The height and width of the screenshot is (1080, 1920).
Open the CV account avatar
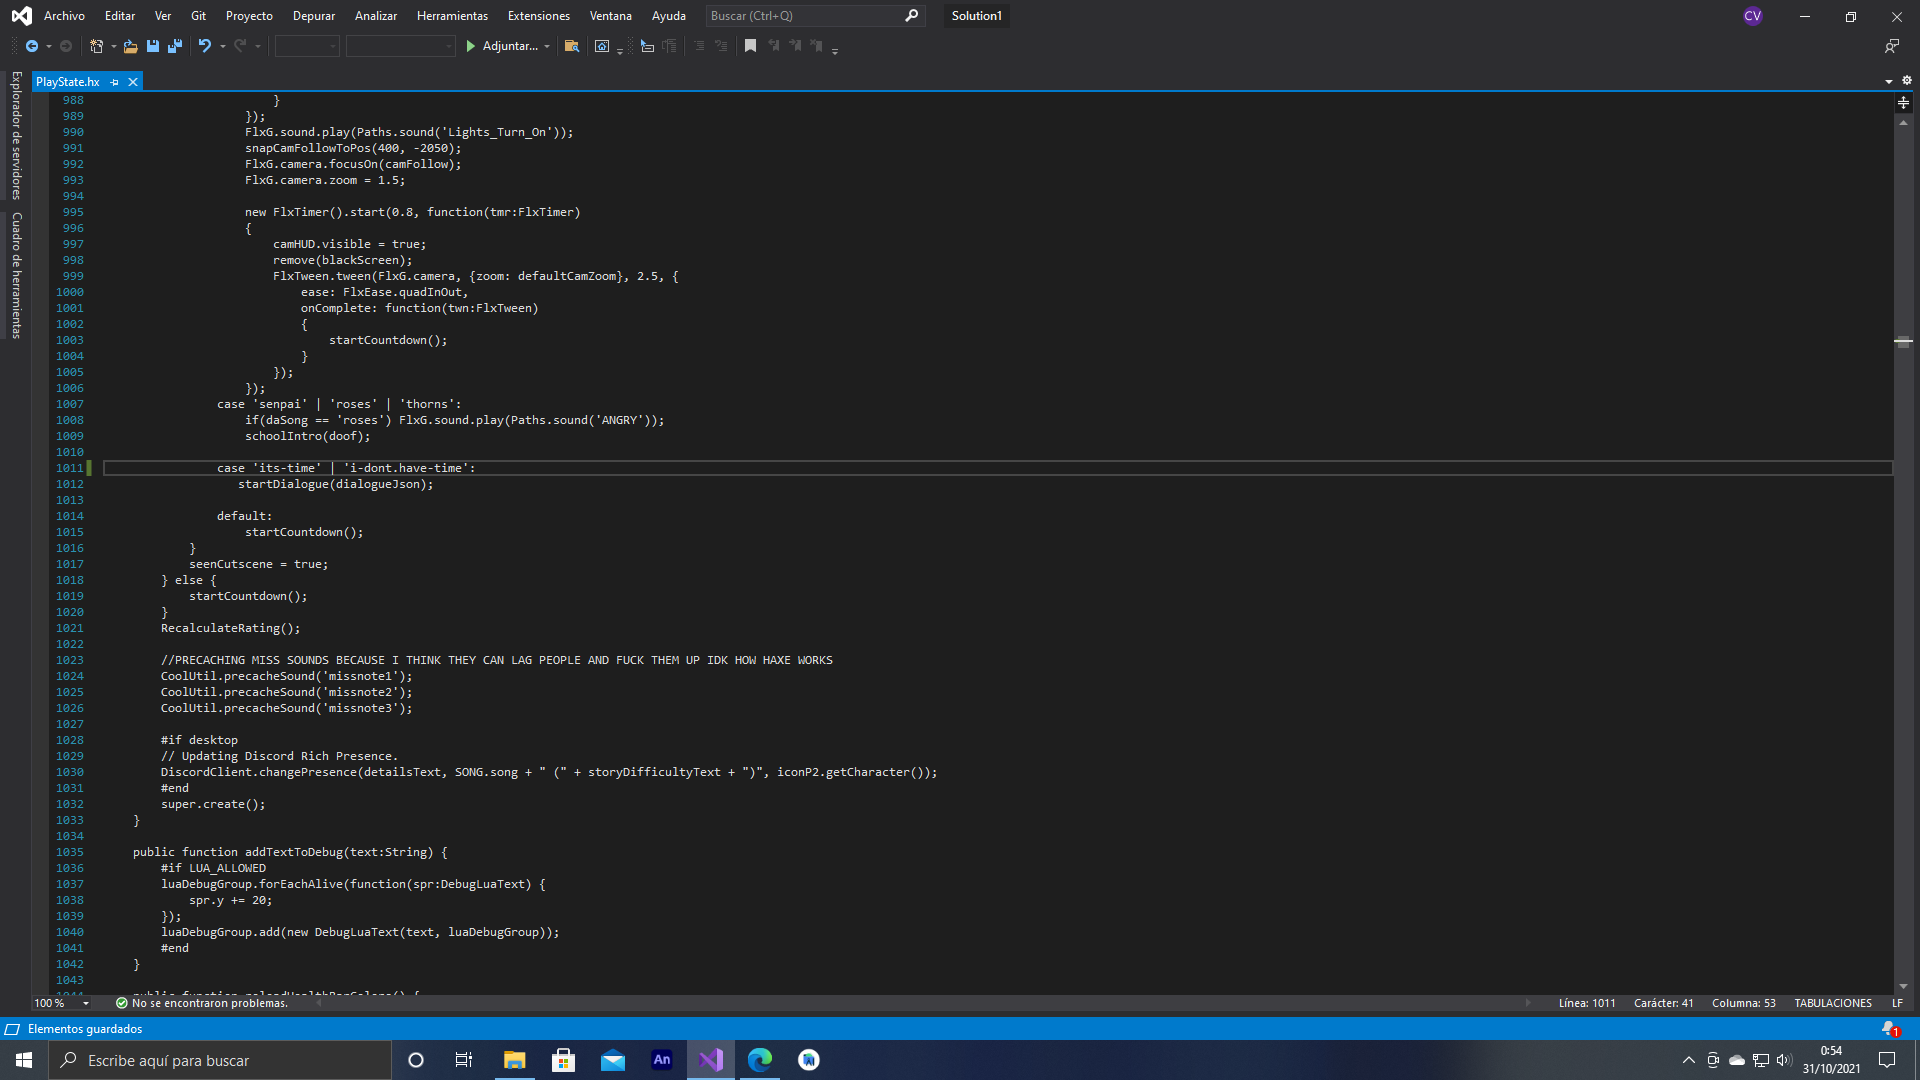[1752, 16]
